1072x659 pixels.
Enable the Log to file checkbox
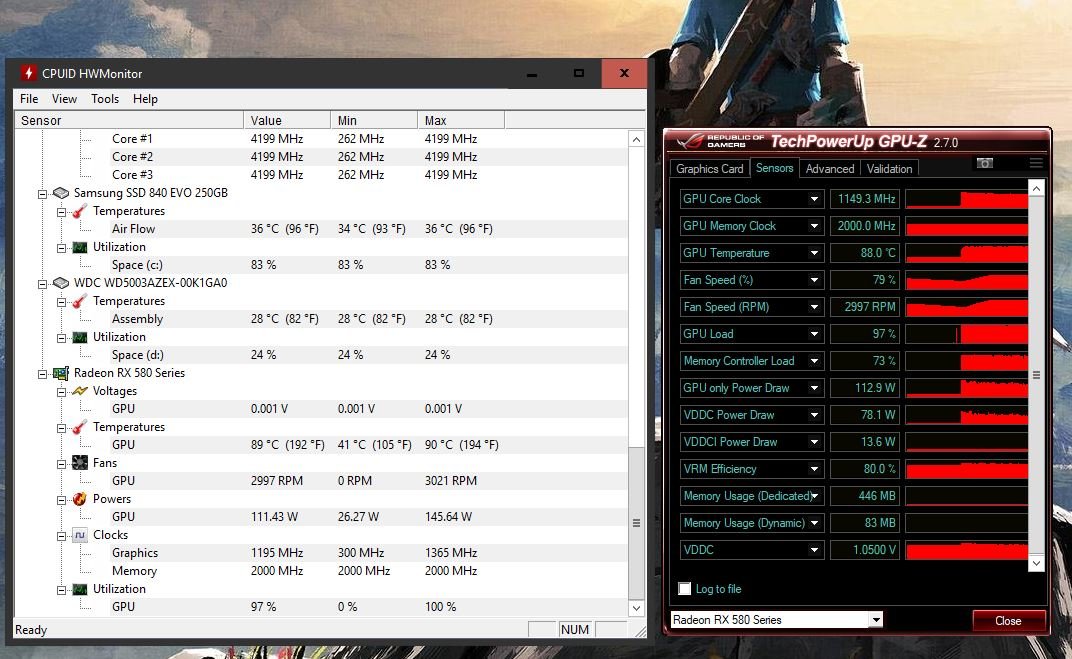pyautogui.click(x=684, y=589)
